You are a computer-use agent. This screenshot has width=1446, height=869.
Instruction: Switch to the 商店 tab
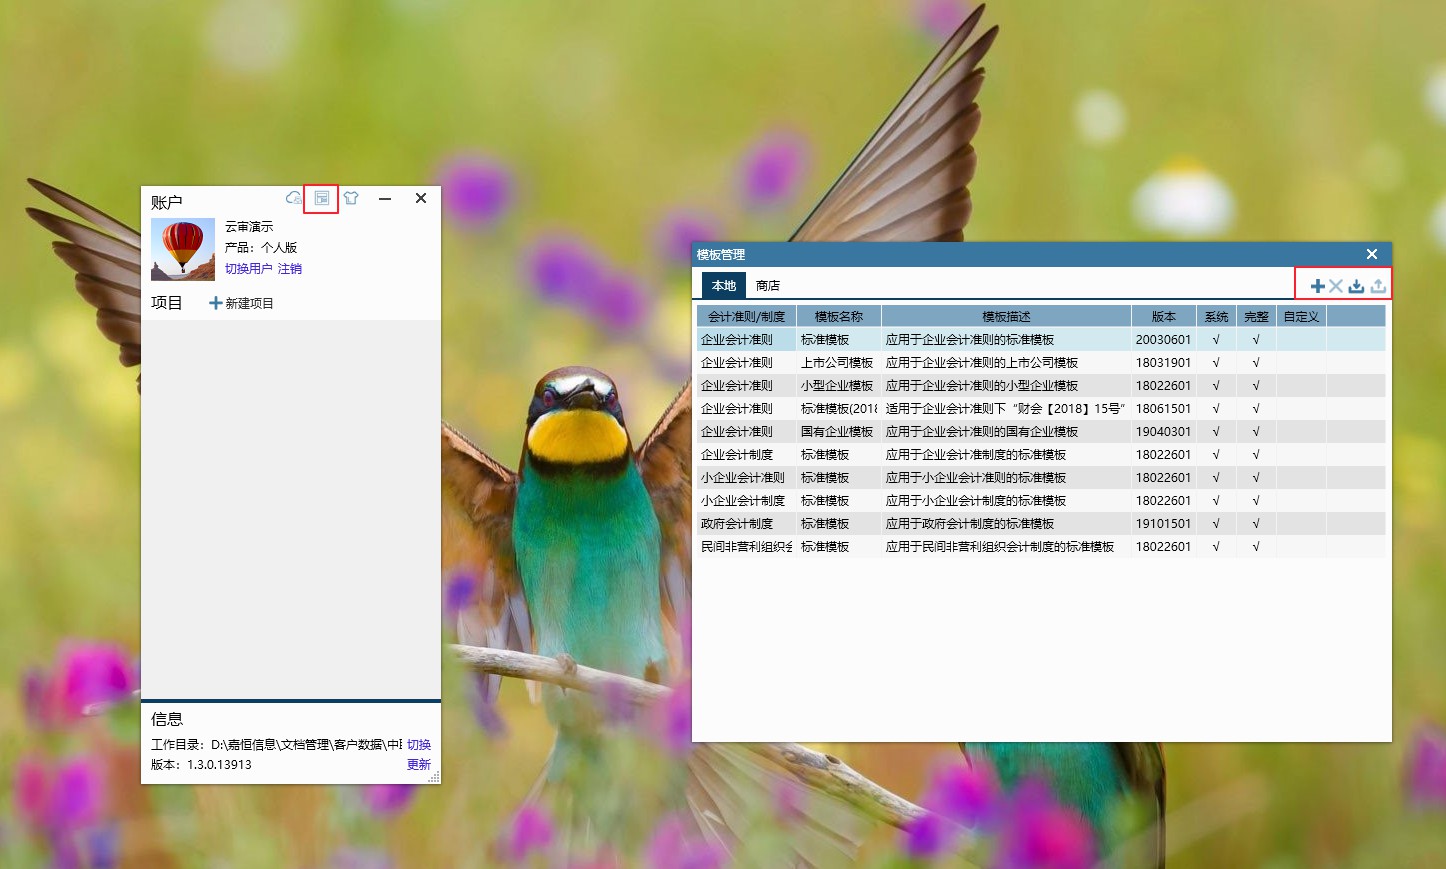click(768, 286)
